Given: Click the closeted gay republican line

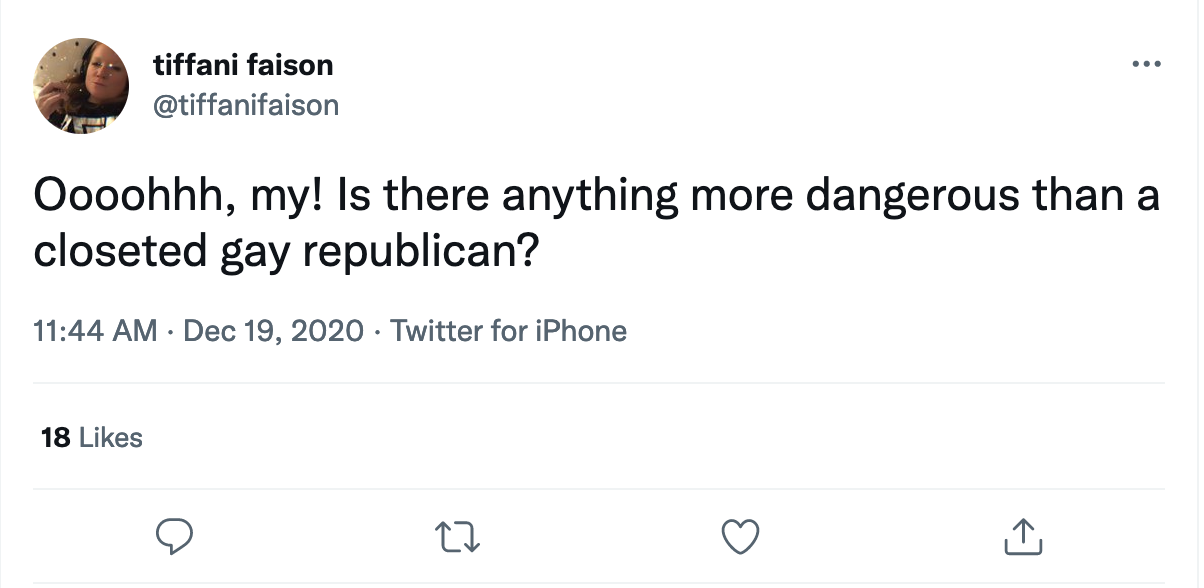Looking at the screenshot, I should (287, 251).
